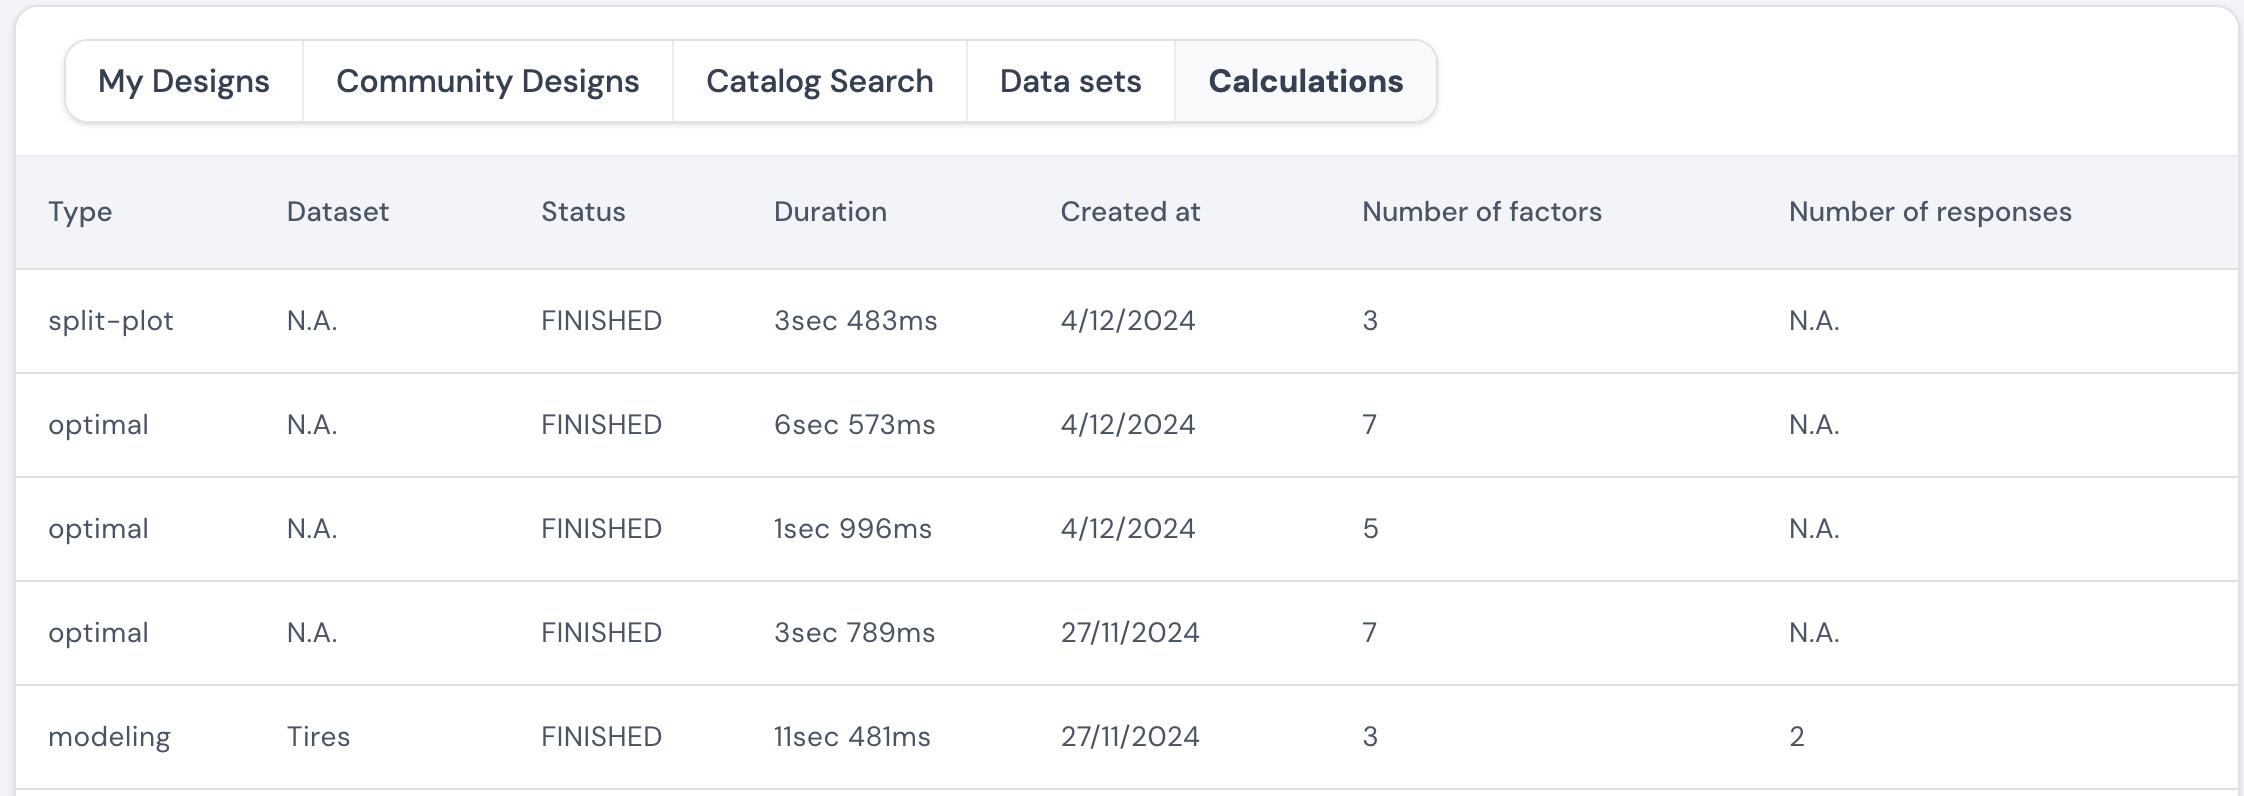Viewport: 2244px width, 796px height.
Task: Sort by the Duration column header
Action: [x=830, y=212]
